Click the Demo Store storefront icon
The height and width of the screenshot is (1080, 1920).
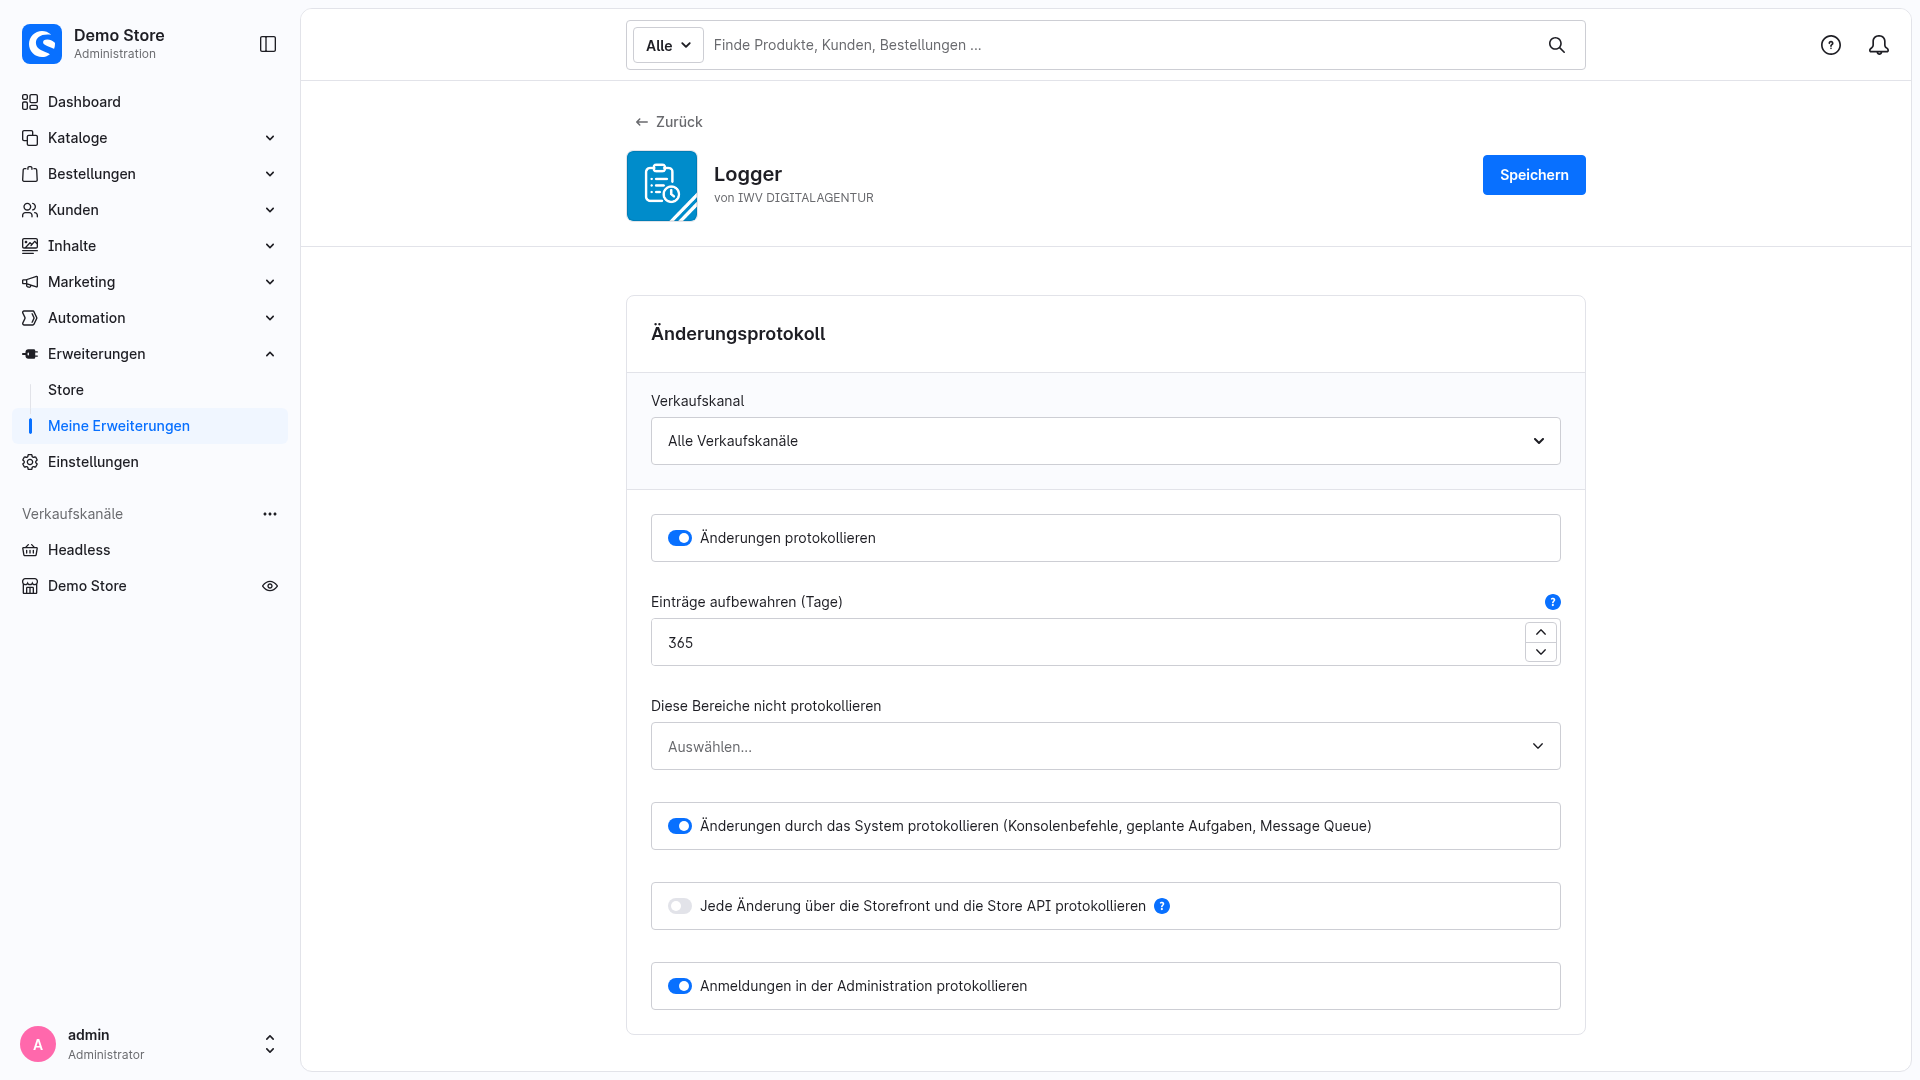click(x=30, y=586)
